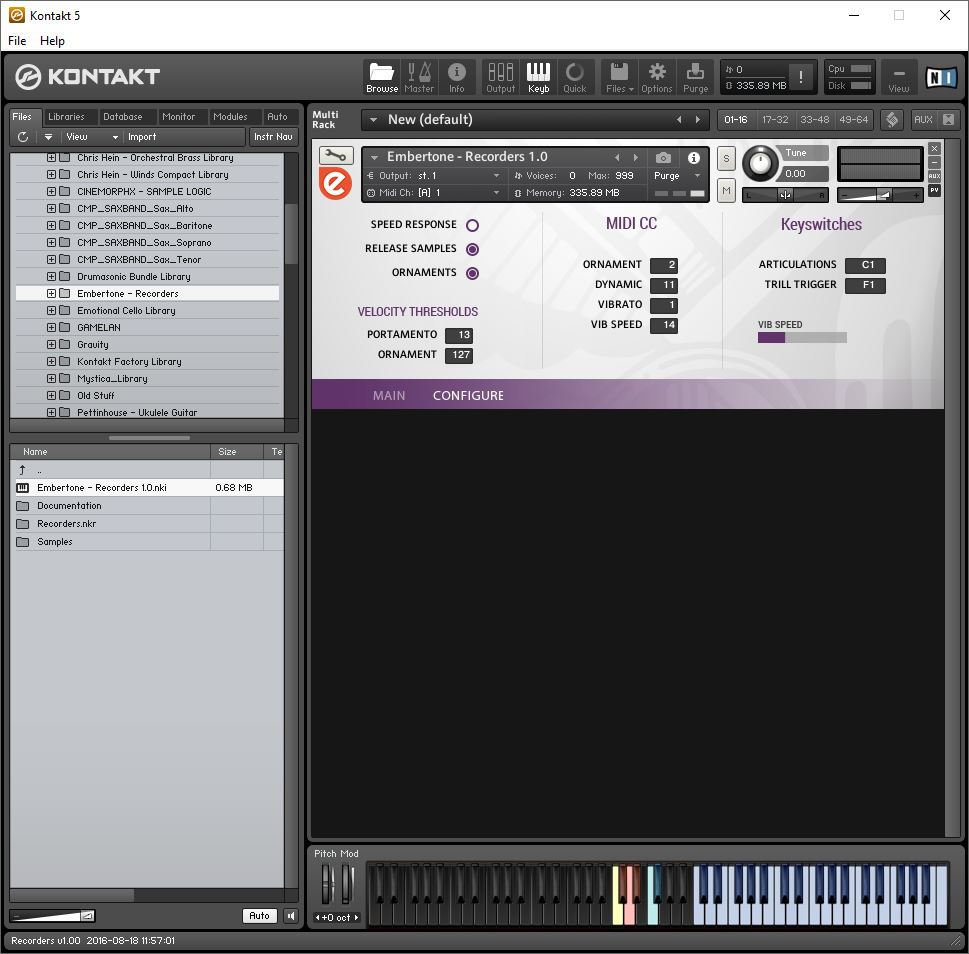Expand Kontakt Factory Library folder
Image resolution: width=969 pixels, height=954 pixels.
pos(51,361)
